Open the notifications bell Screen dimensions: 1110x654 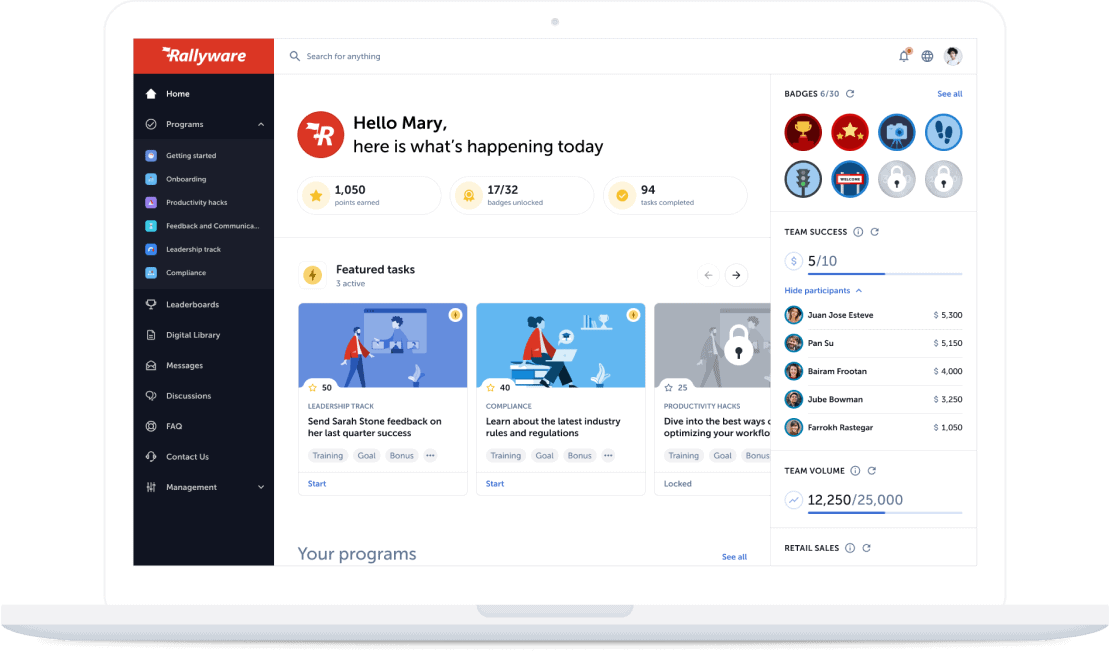tap(904, 56)
